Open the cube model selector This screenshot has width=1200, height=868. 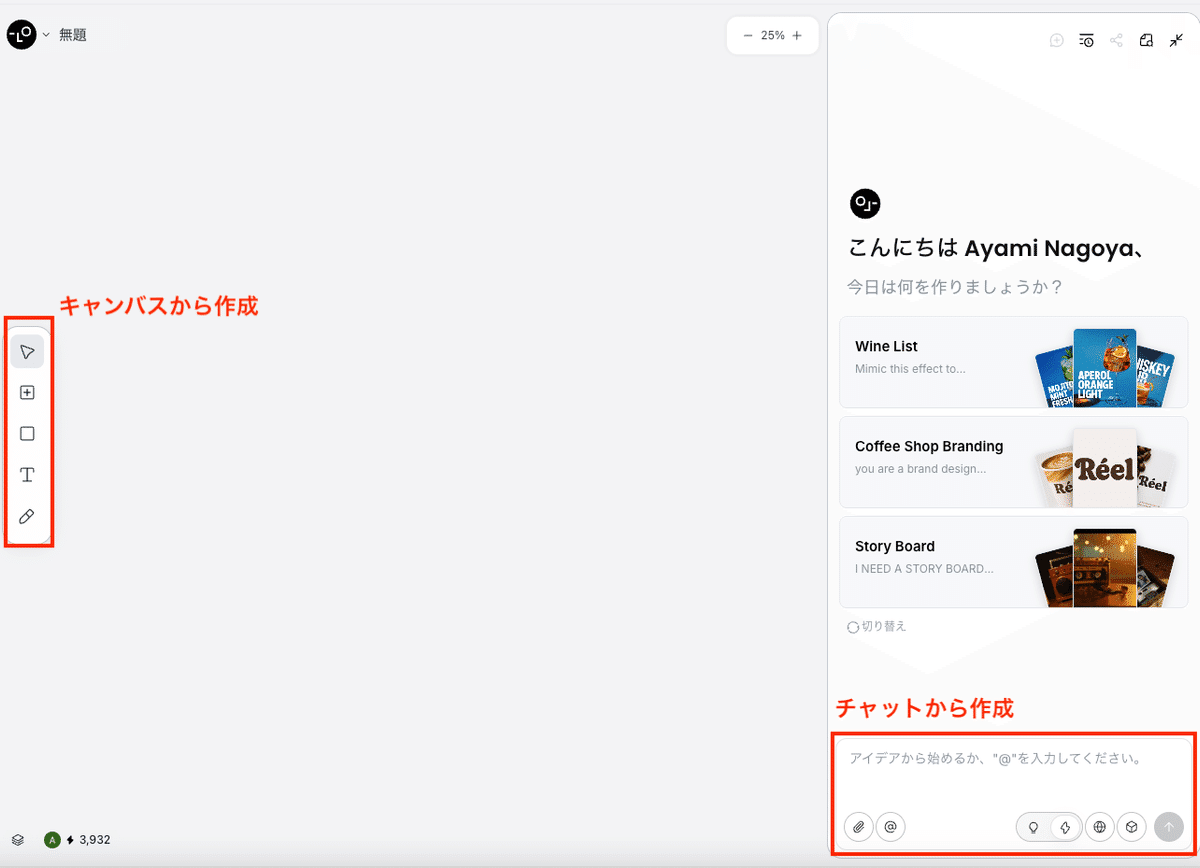point(1131,827)
